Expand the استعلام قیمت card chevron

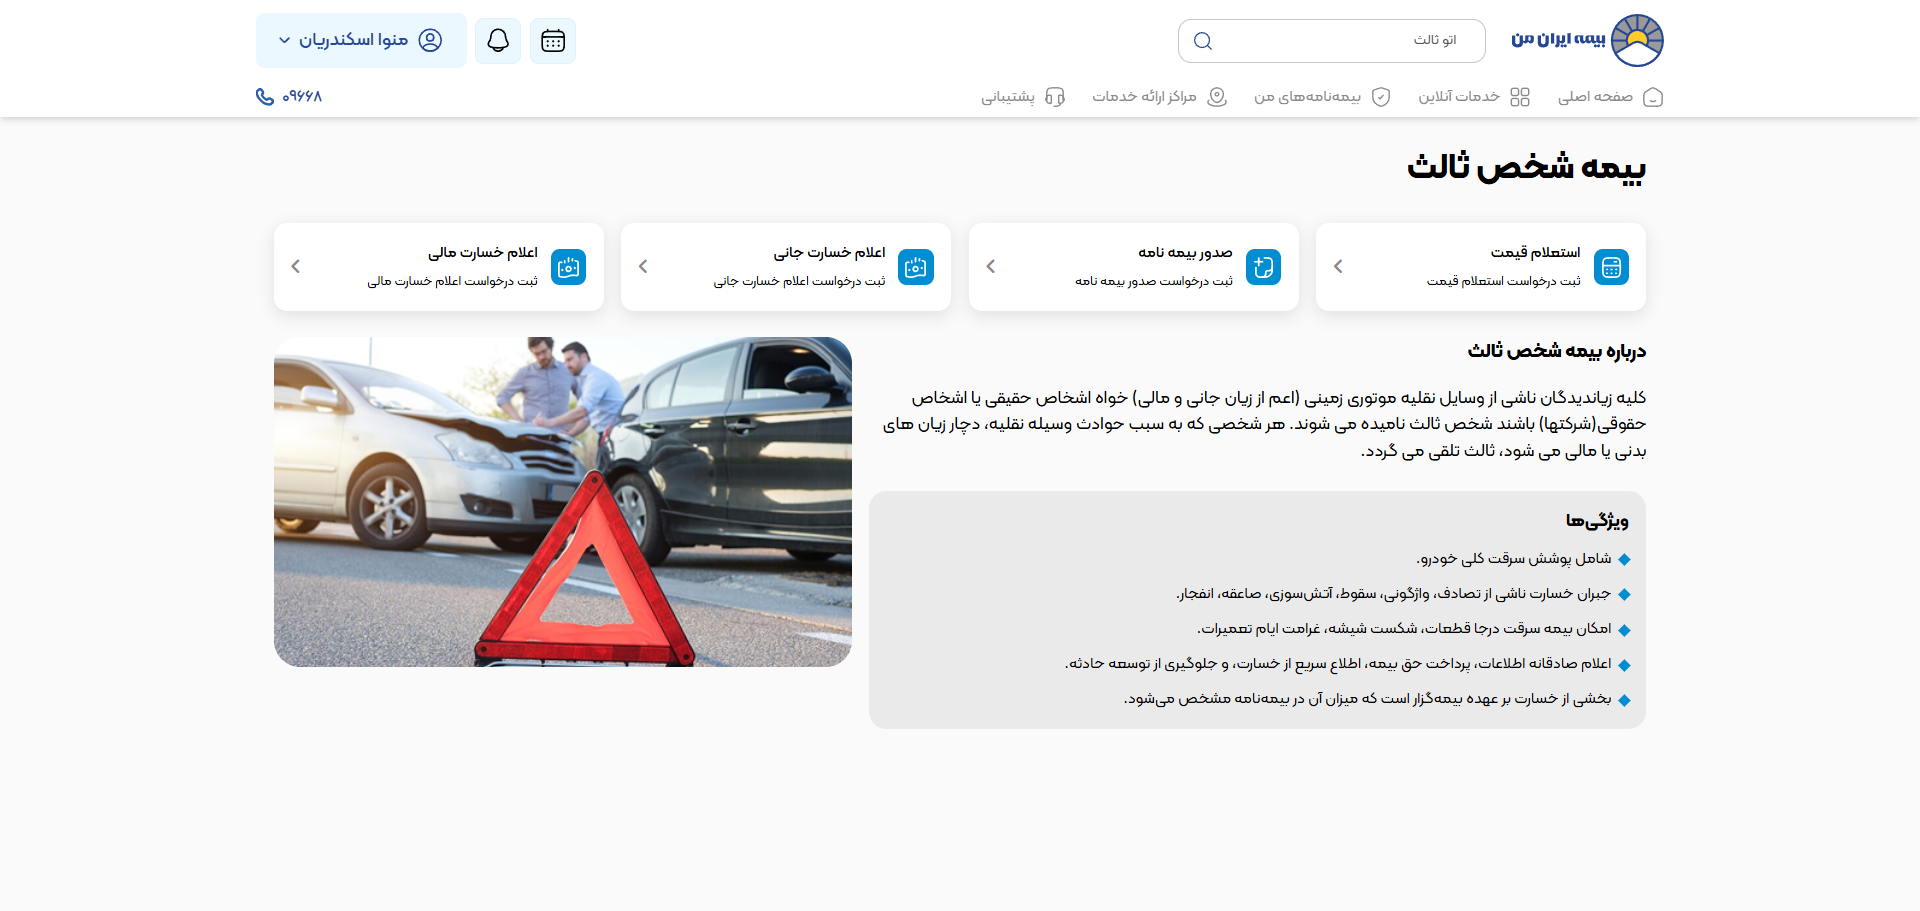[1337, 266]
